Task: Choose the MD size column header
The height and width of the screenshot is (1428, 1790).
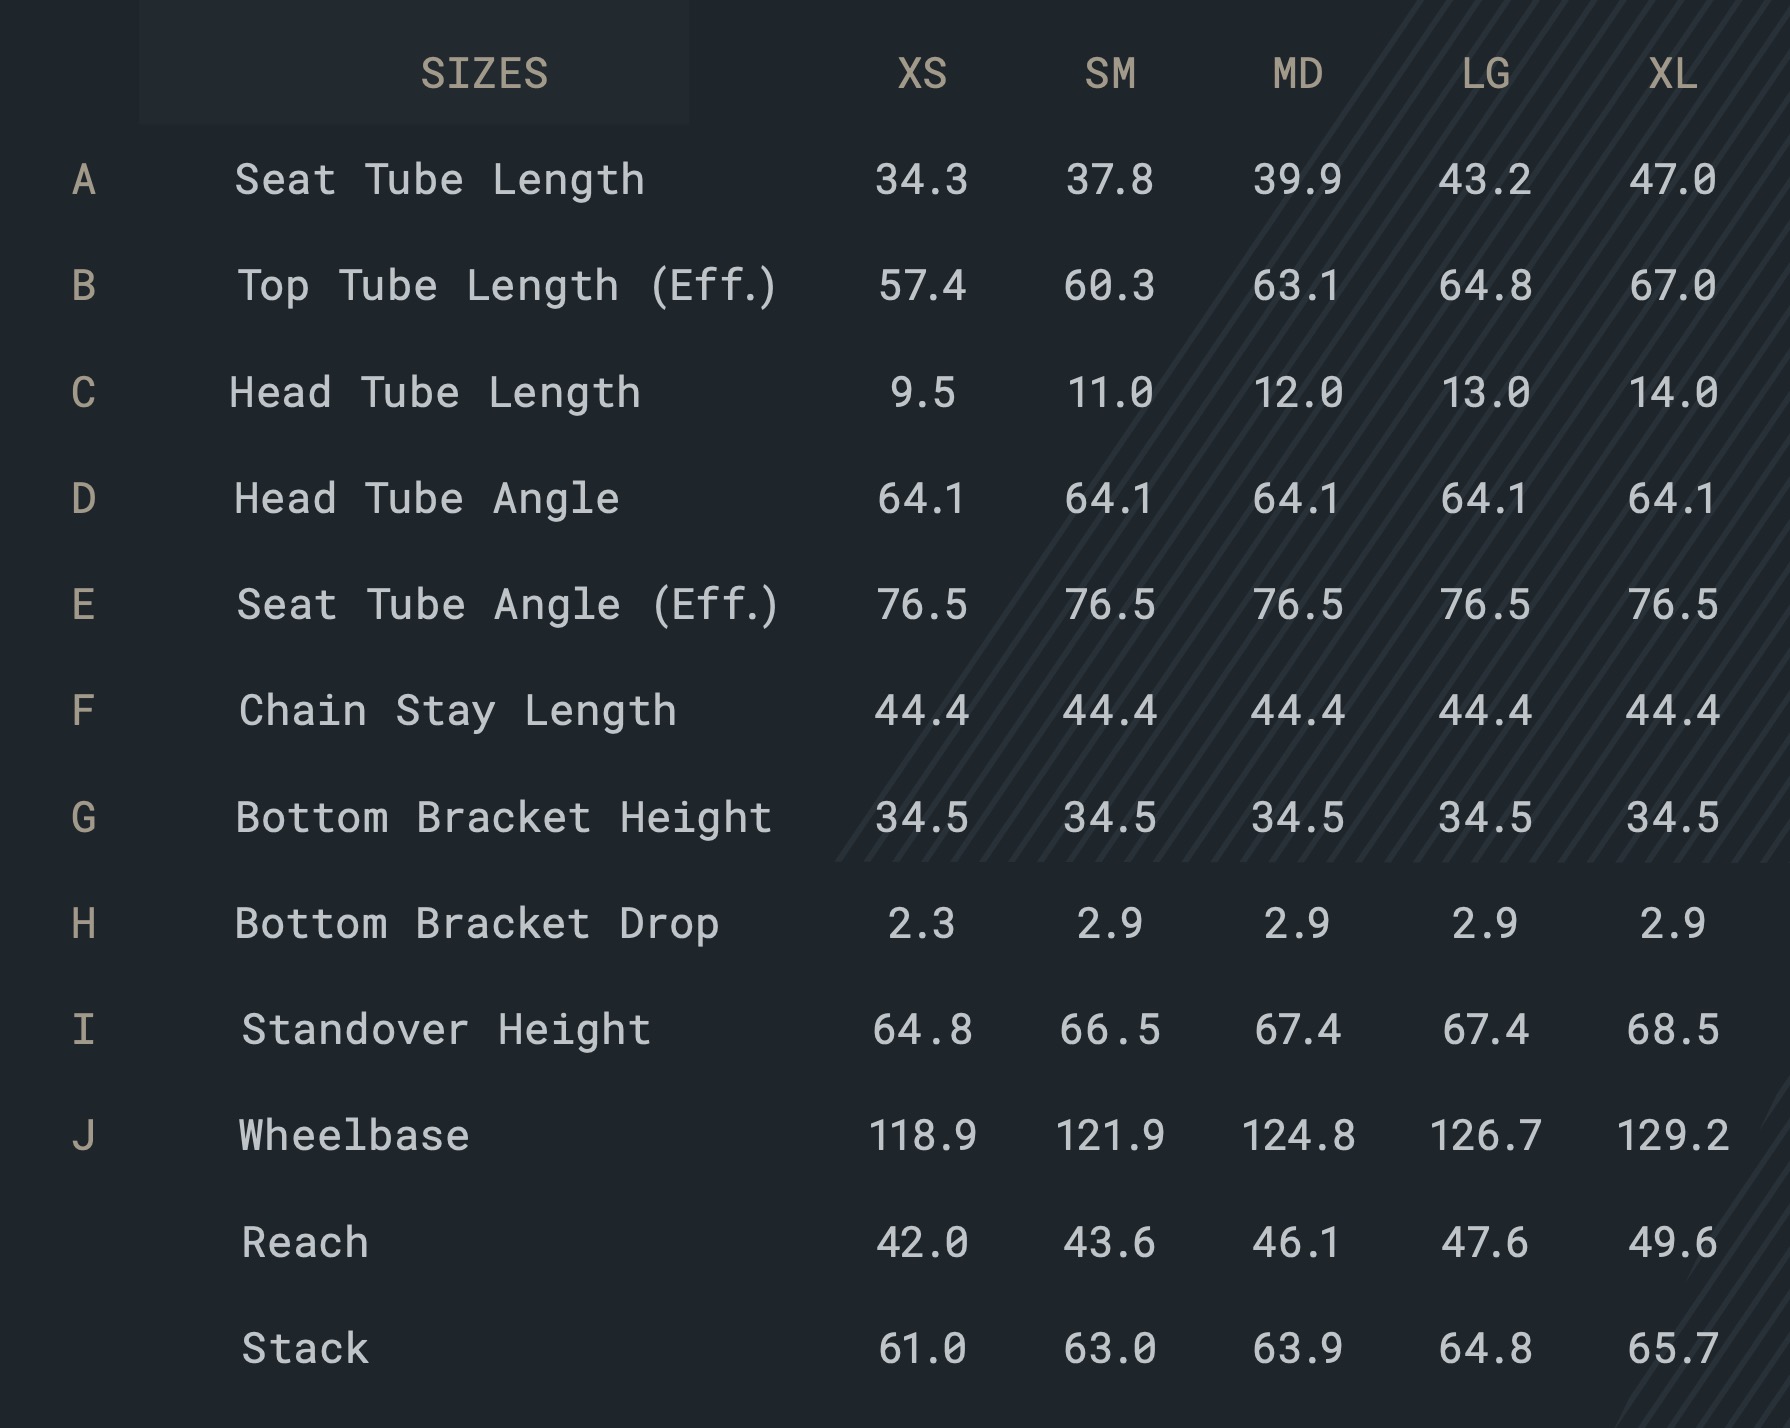Action: (1297, 74)
